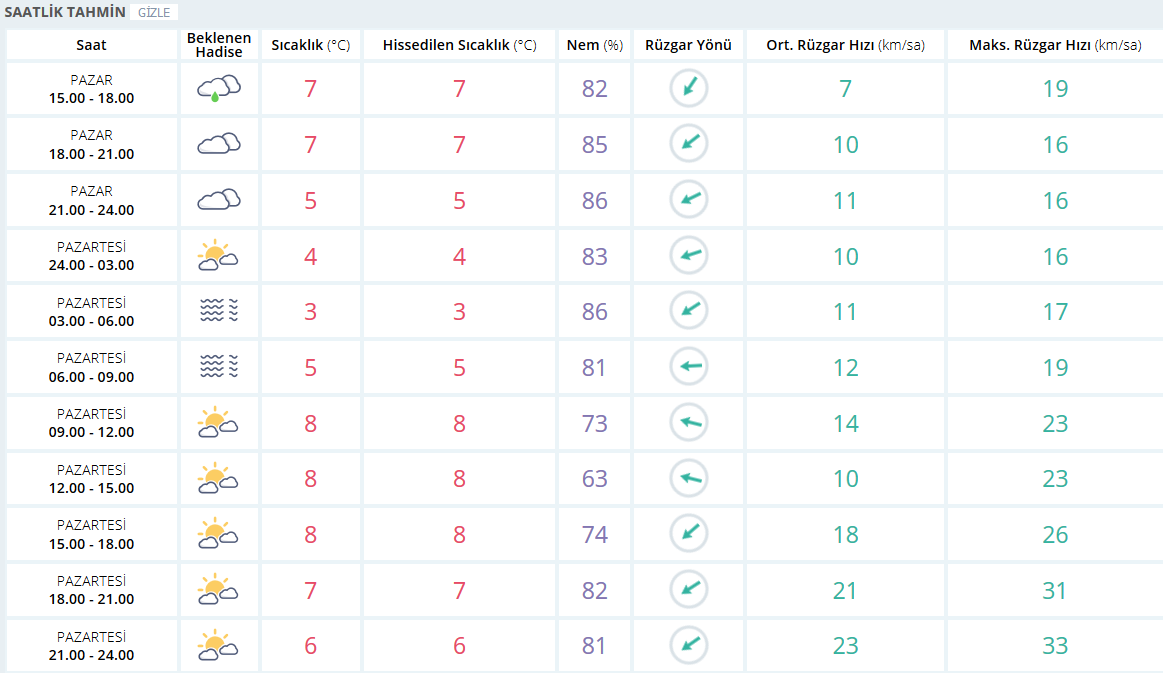Click the wind direction arrow for Pazartesi 21.00-24.00
This screenshot has height=673, width=1163.
click(x=688, y=645)
